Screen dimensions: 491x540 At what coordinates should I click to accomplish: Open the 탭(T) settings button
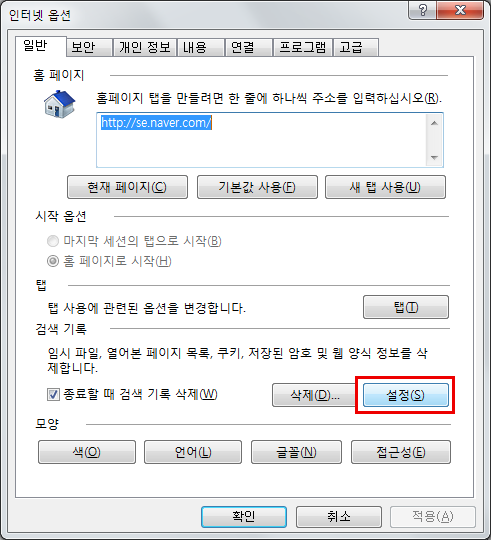point(406,307)
